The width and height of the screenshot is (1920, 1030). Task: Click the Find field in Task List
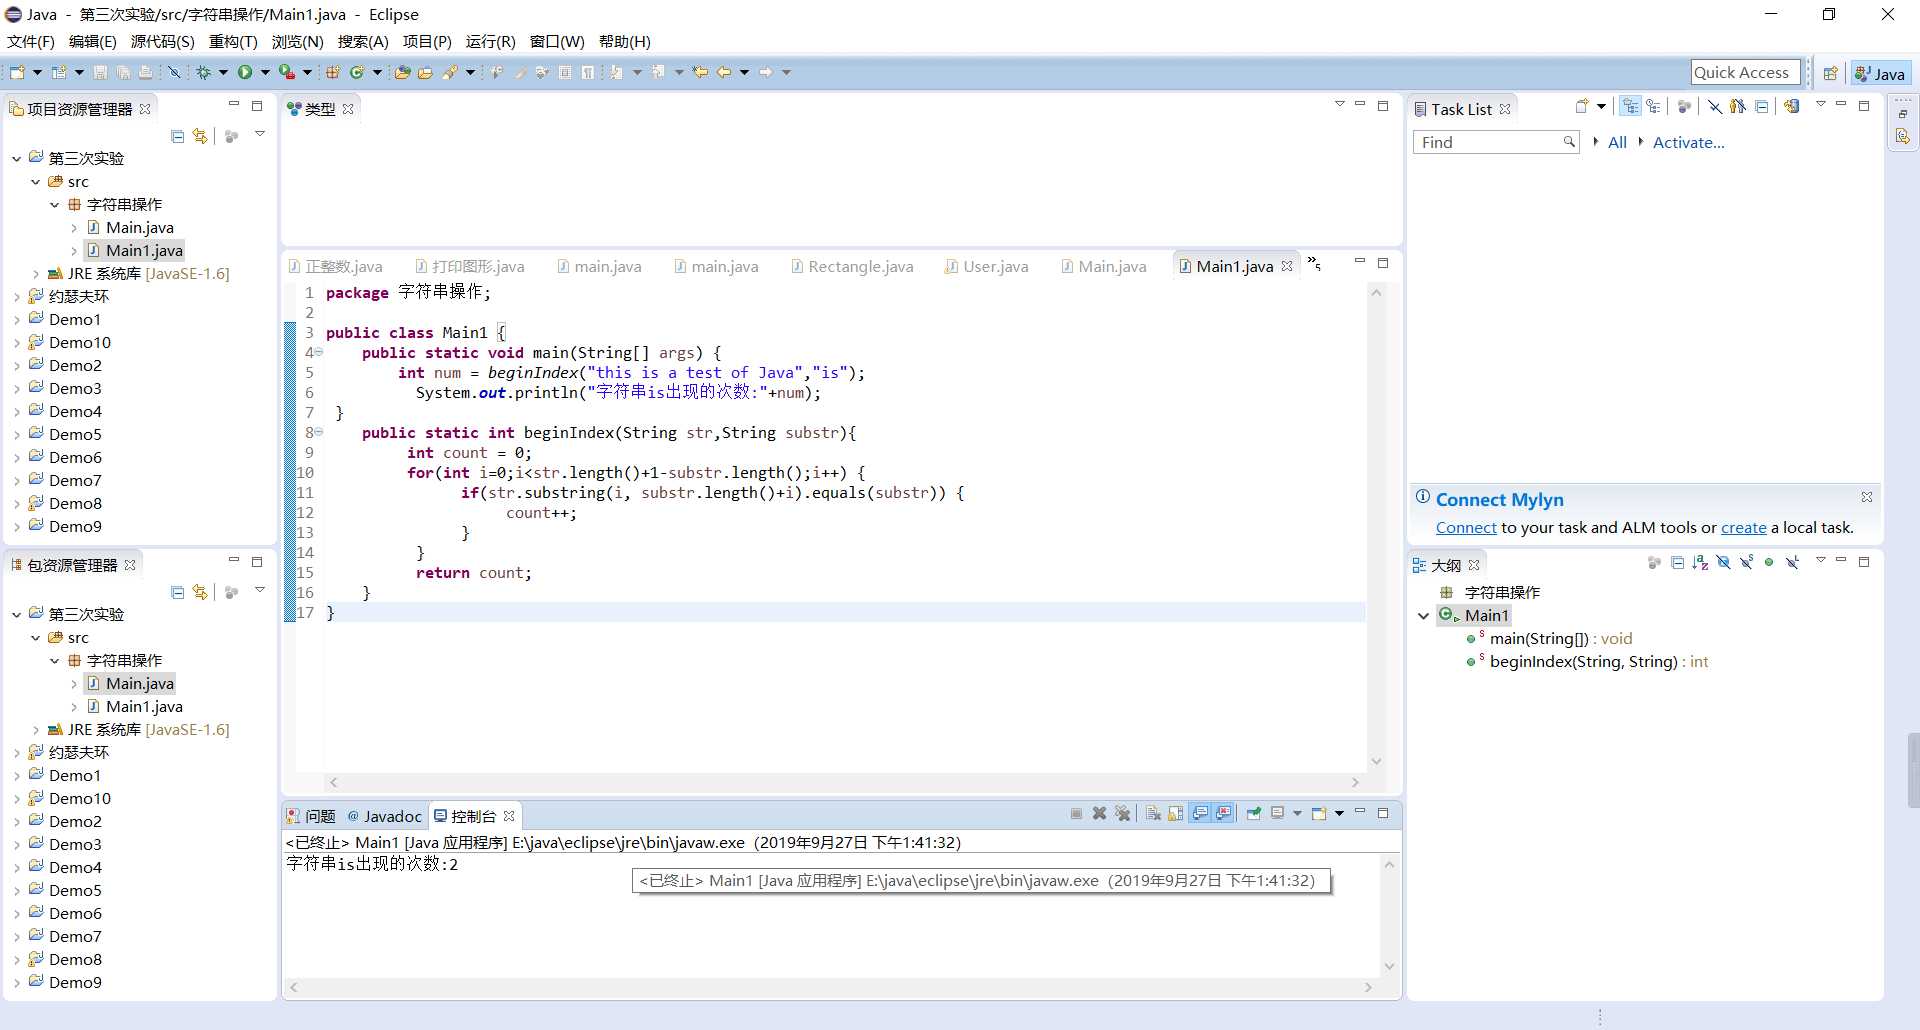pyautogui.click(x=1496, y=142)
